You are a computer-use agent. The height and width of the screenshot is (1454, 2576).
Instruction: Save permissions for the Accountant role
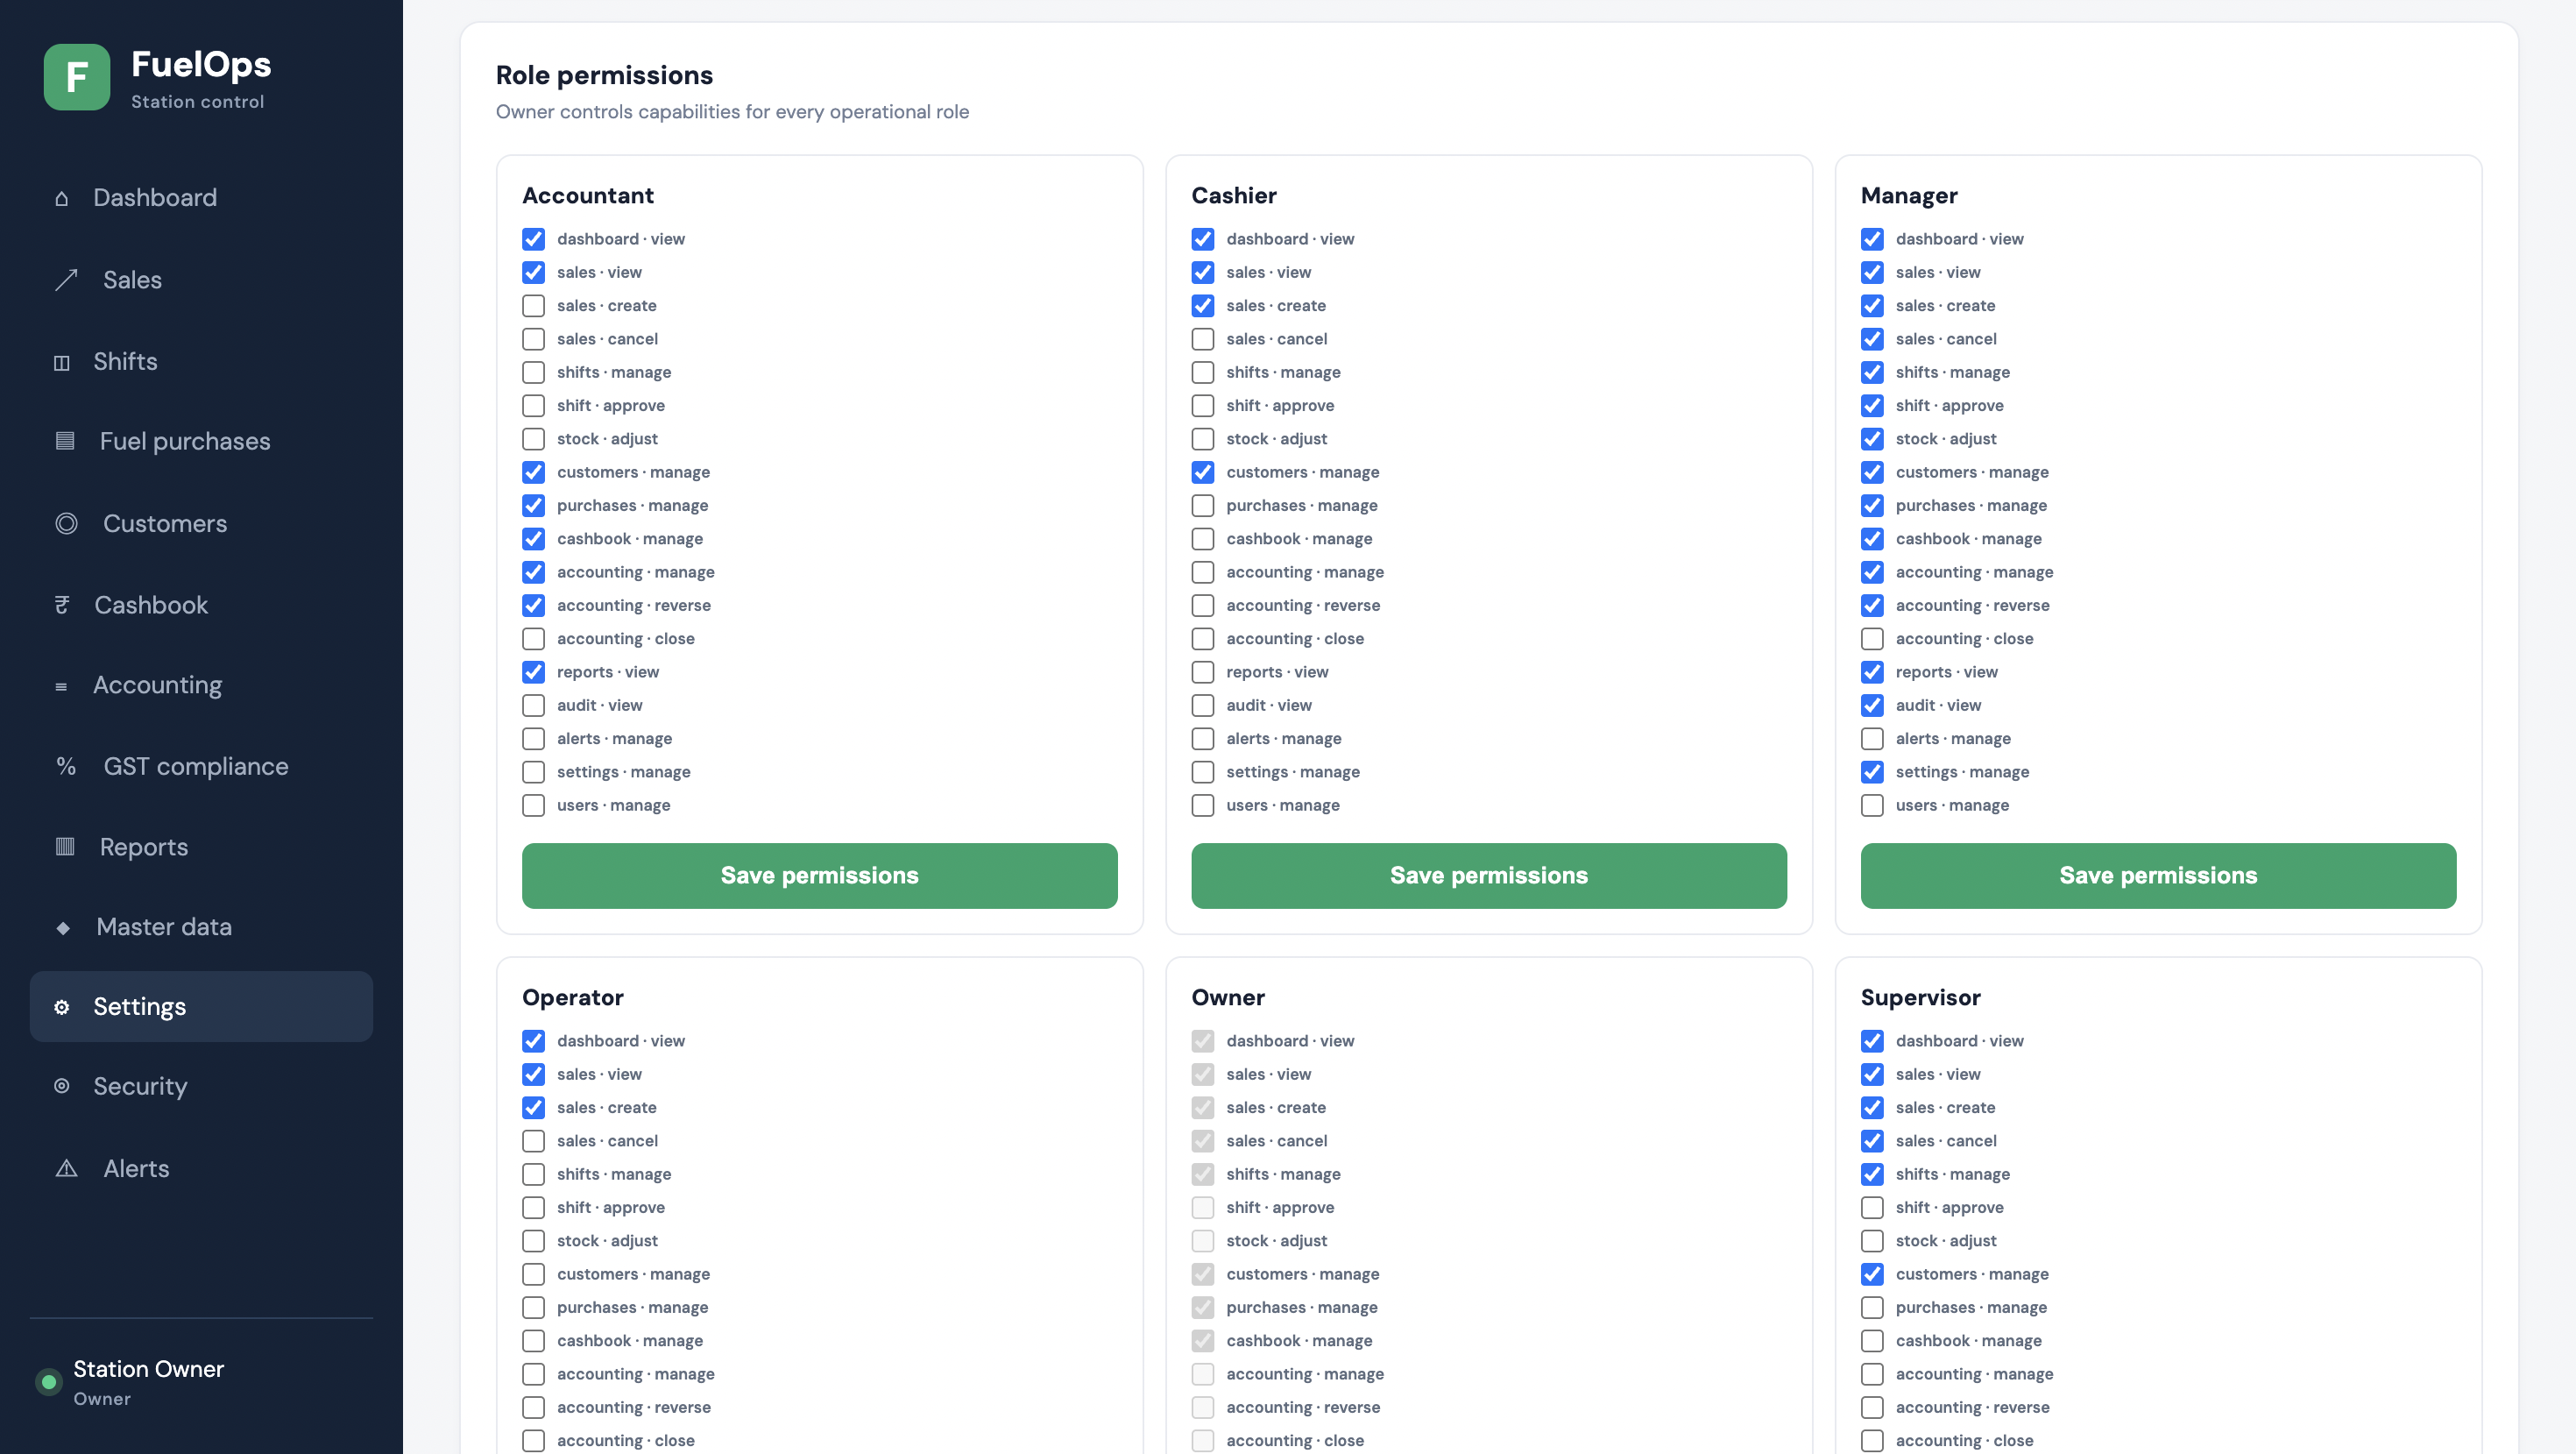pyautogui.click(x=820, y=876)
